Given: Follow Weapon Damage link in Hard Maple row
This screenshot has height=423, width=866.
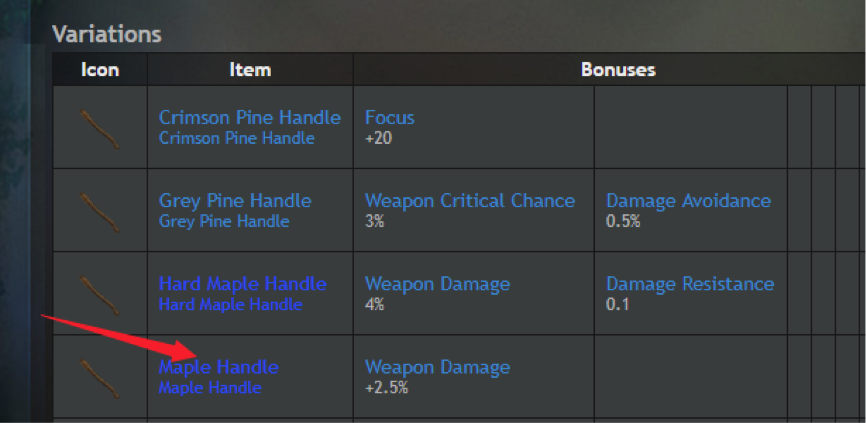Looking at the screenshot, I should tap(437, 284).
